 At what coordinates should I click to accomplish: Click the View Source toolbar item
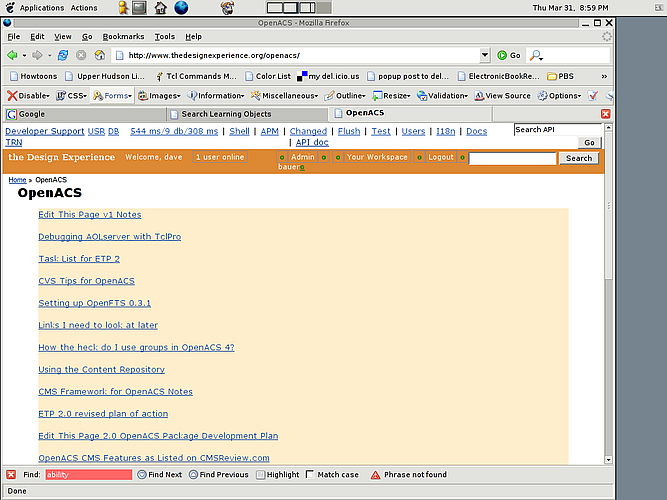pyautogui.click(x=502, y=96)
